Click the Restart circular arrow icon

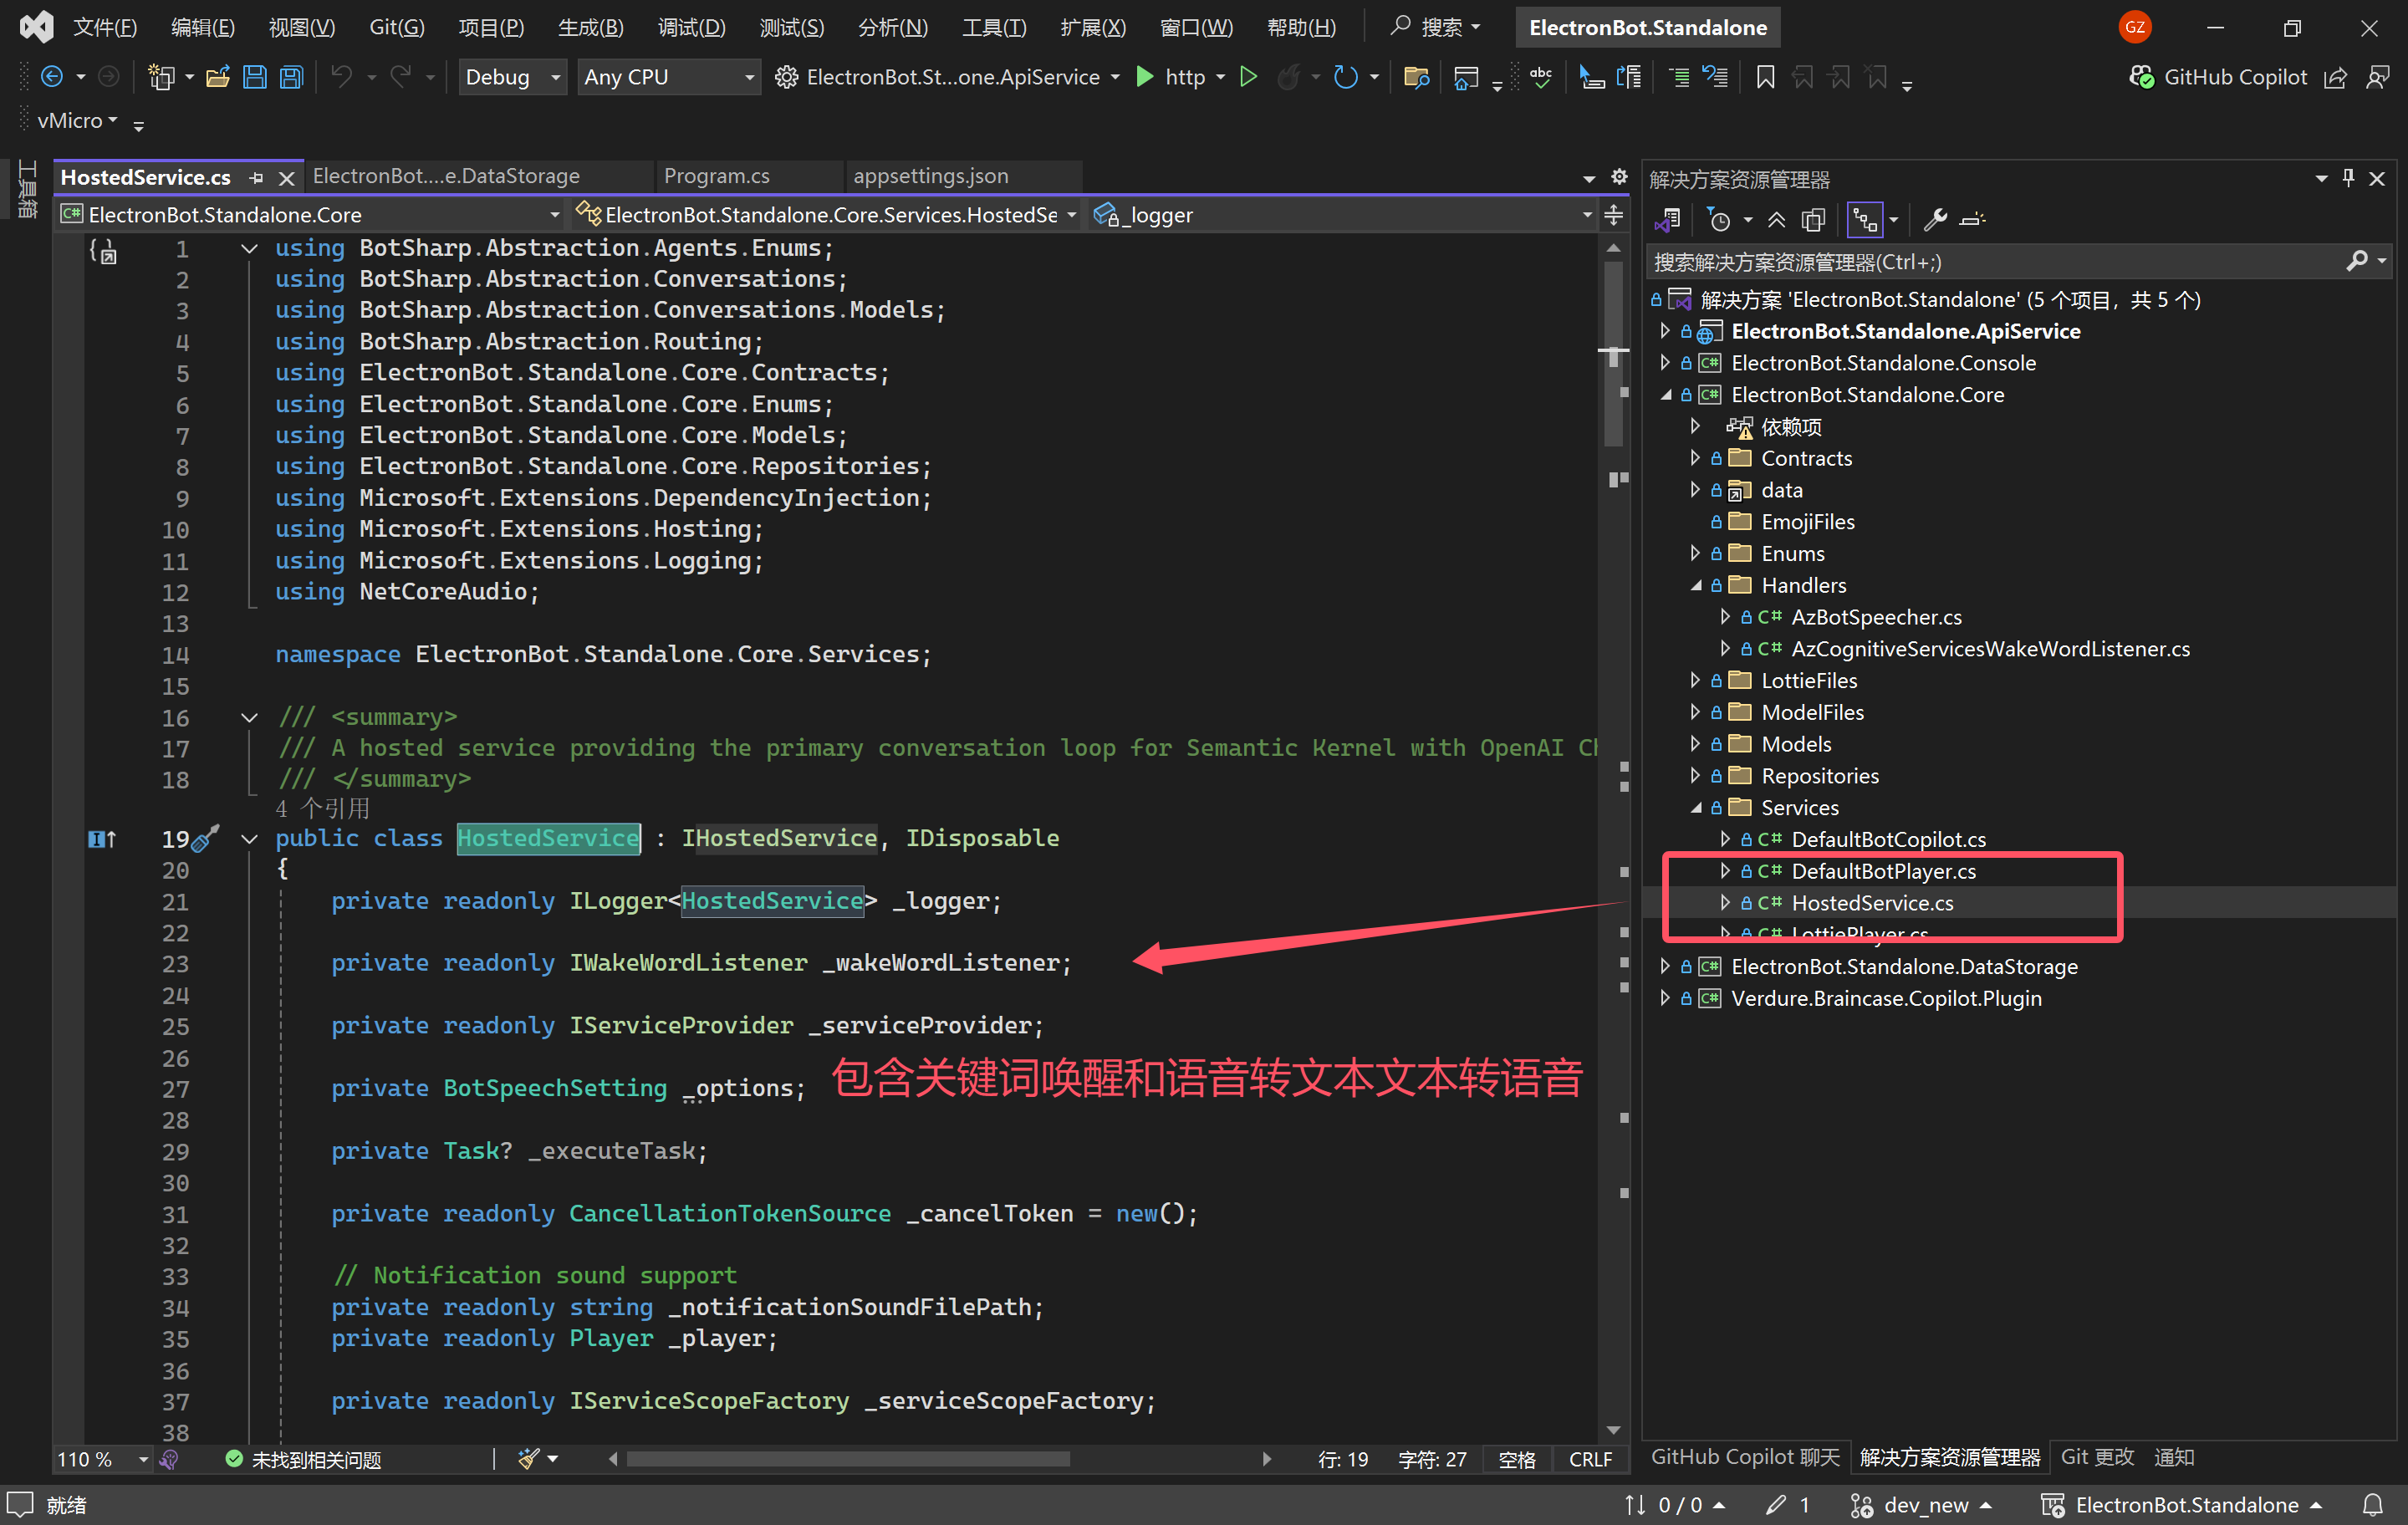point(1346,77)
